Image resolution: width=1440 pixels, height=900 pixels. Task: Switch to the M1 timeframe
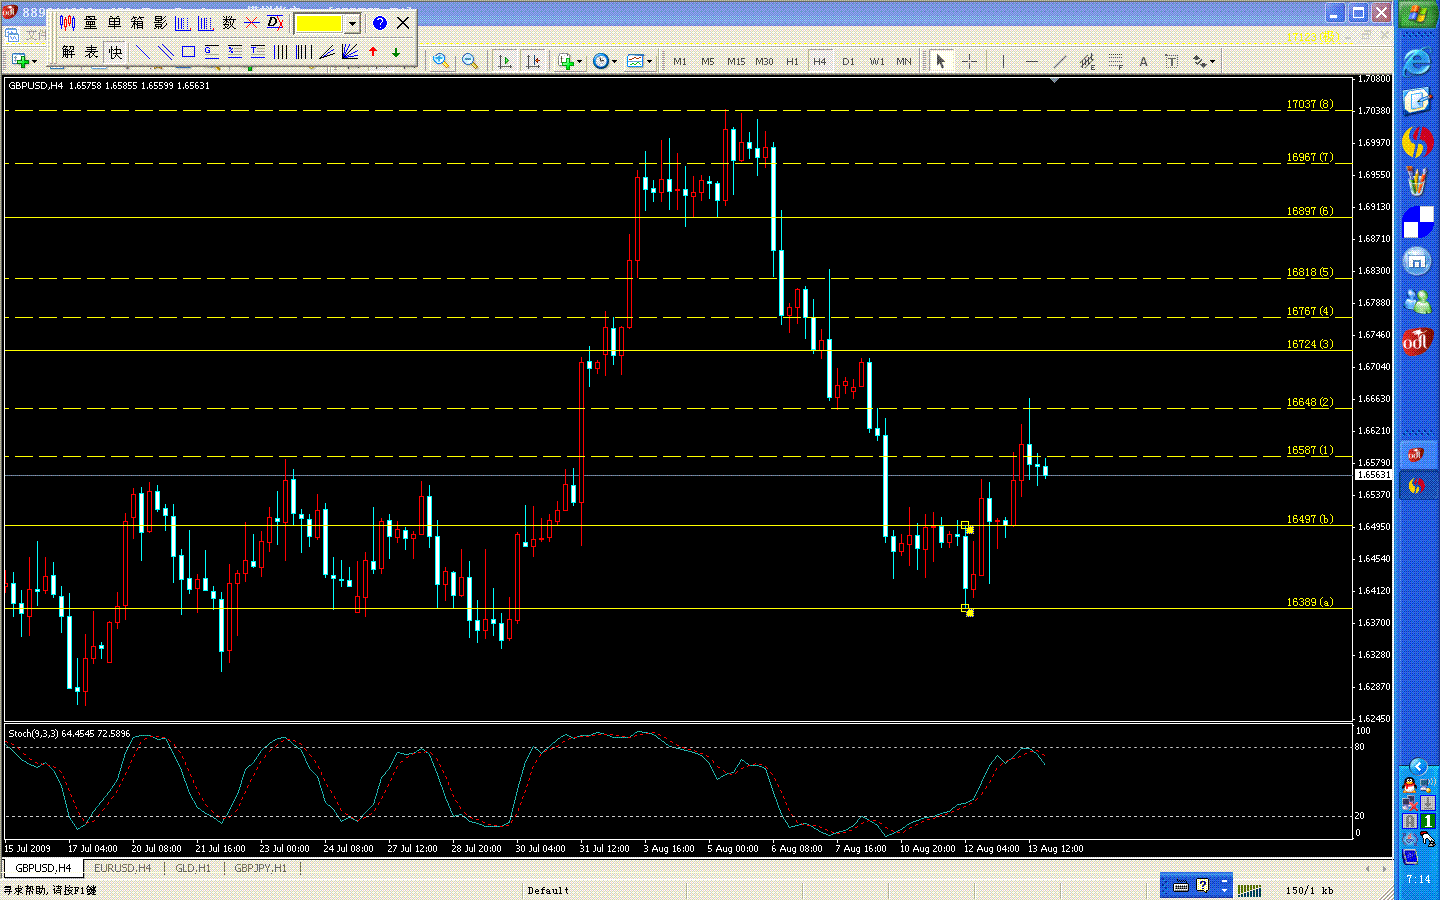pos(680,62)
